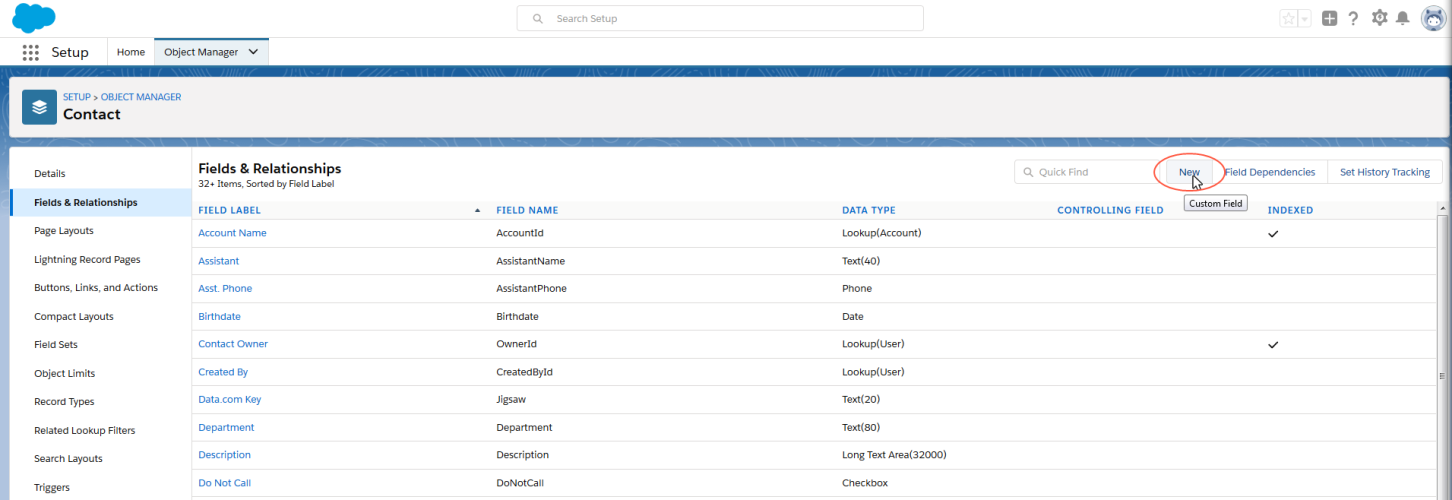Open the help question mark icon

(x=1353, y=18)
